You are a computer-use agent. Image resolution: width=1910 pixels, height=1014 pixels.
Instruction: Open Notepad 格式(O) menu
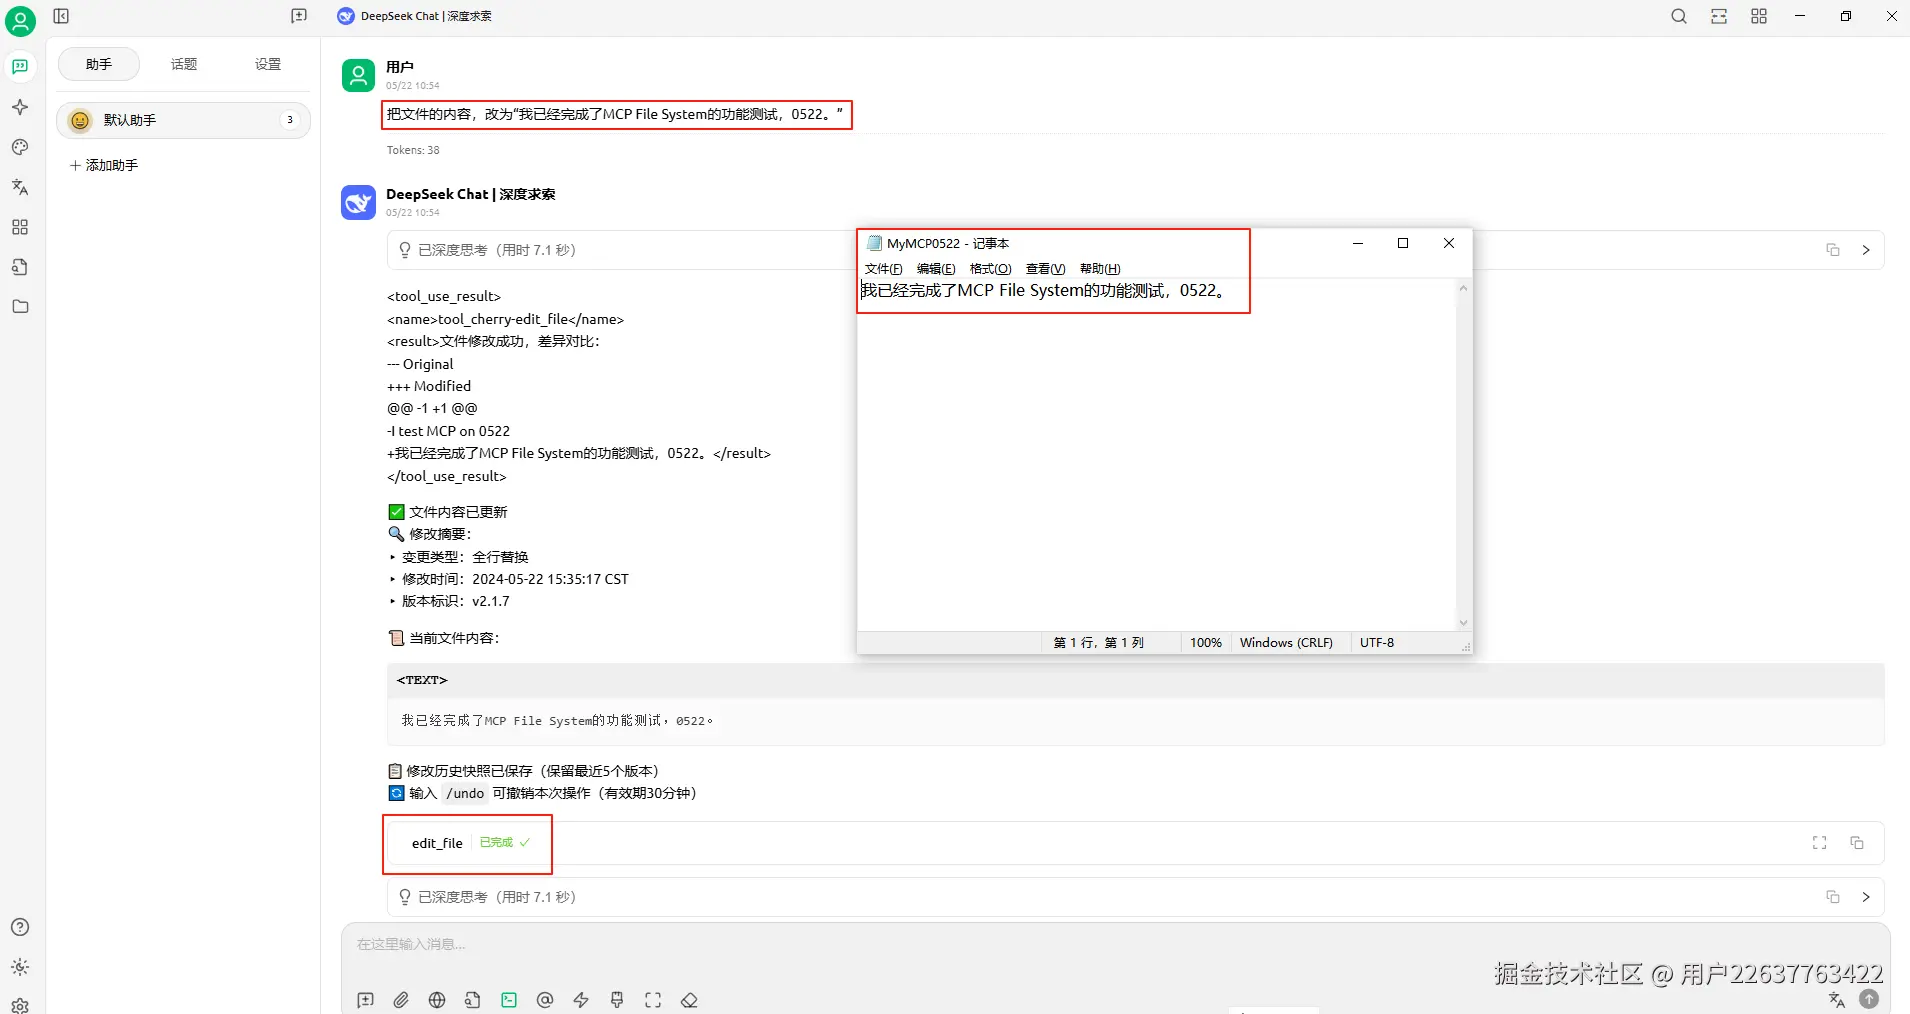(991, 269)
